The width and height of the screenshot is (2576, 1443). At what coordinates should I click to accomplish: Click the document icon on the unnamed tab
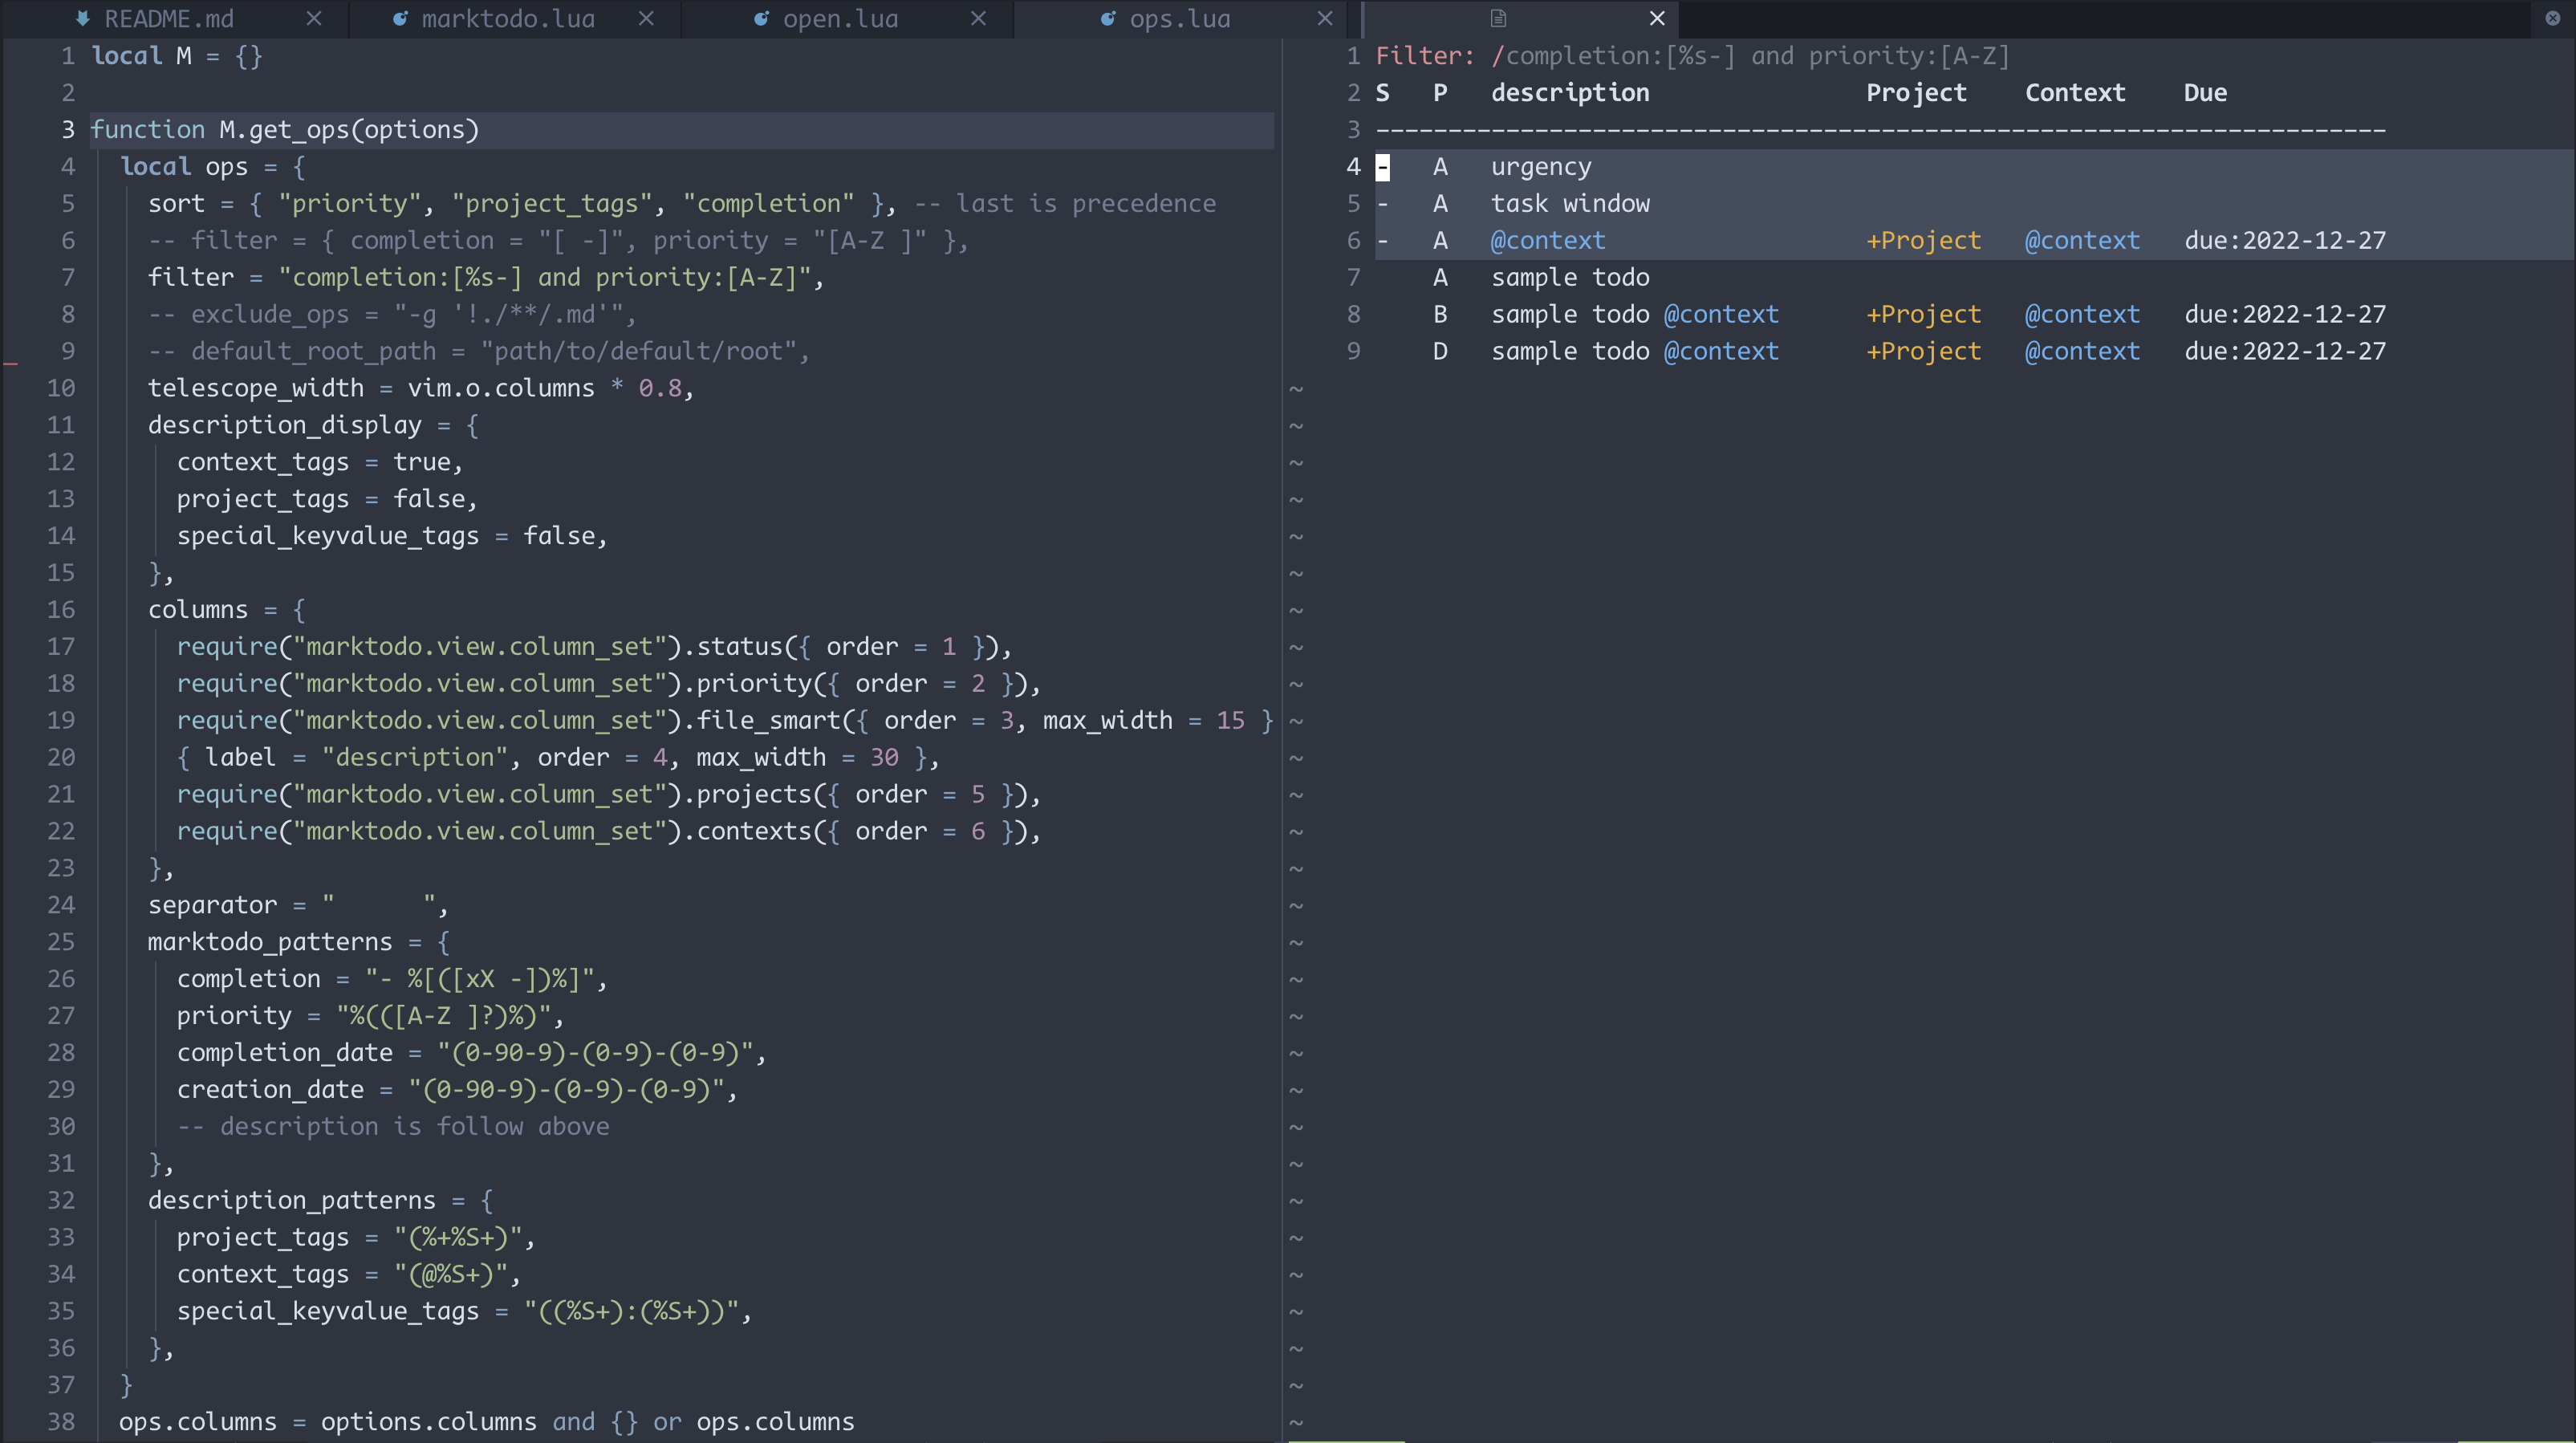click(x=1497, y=19)
